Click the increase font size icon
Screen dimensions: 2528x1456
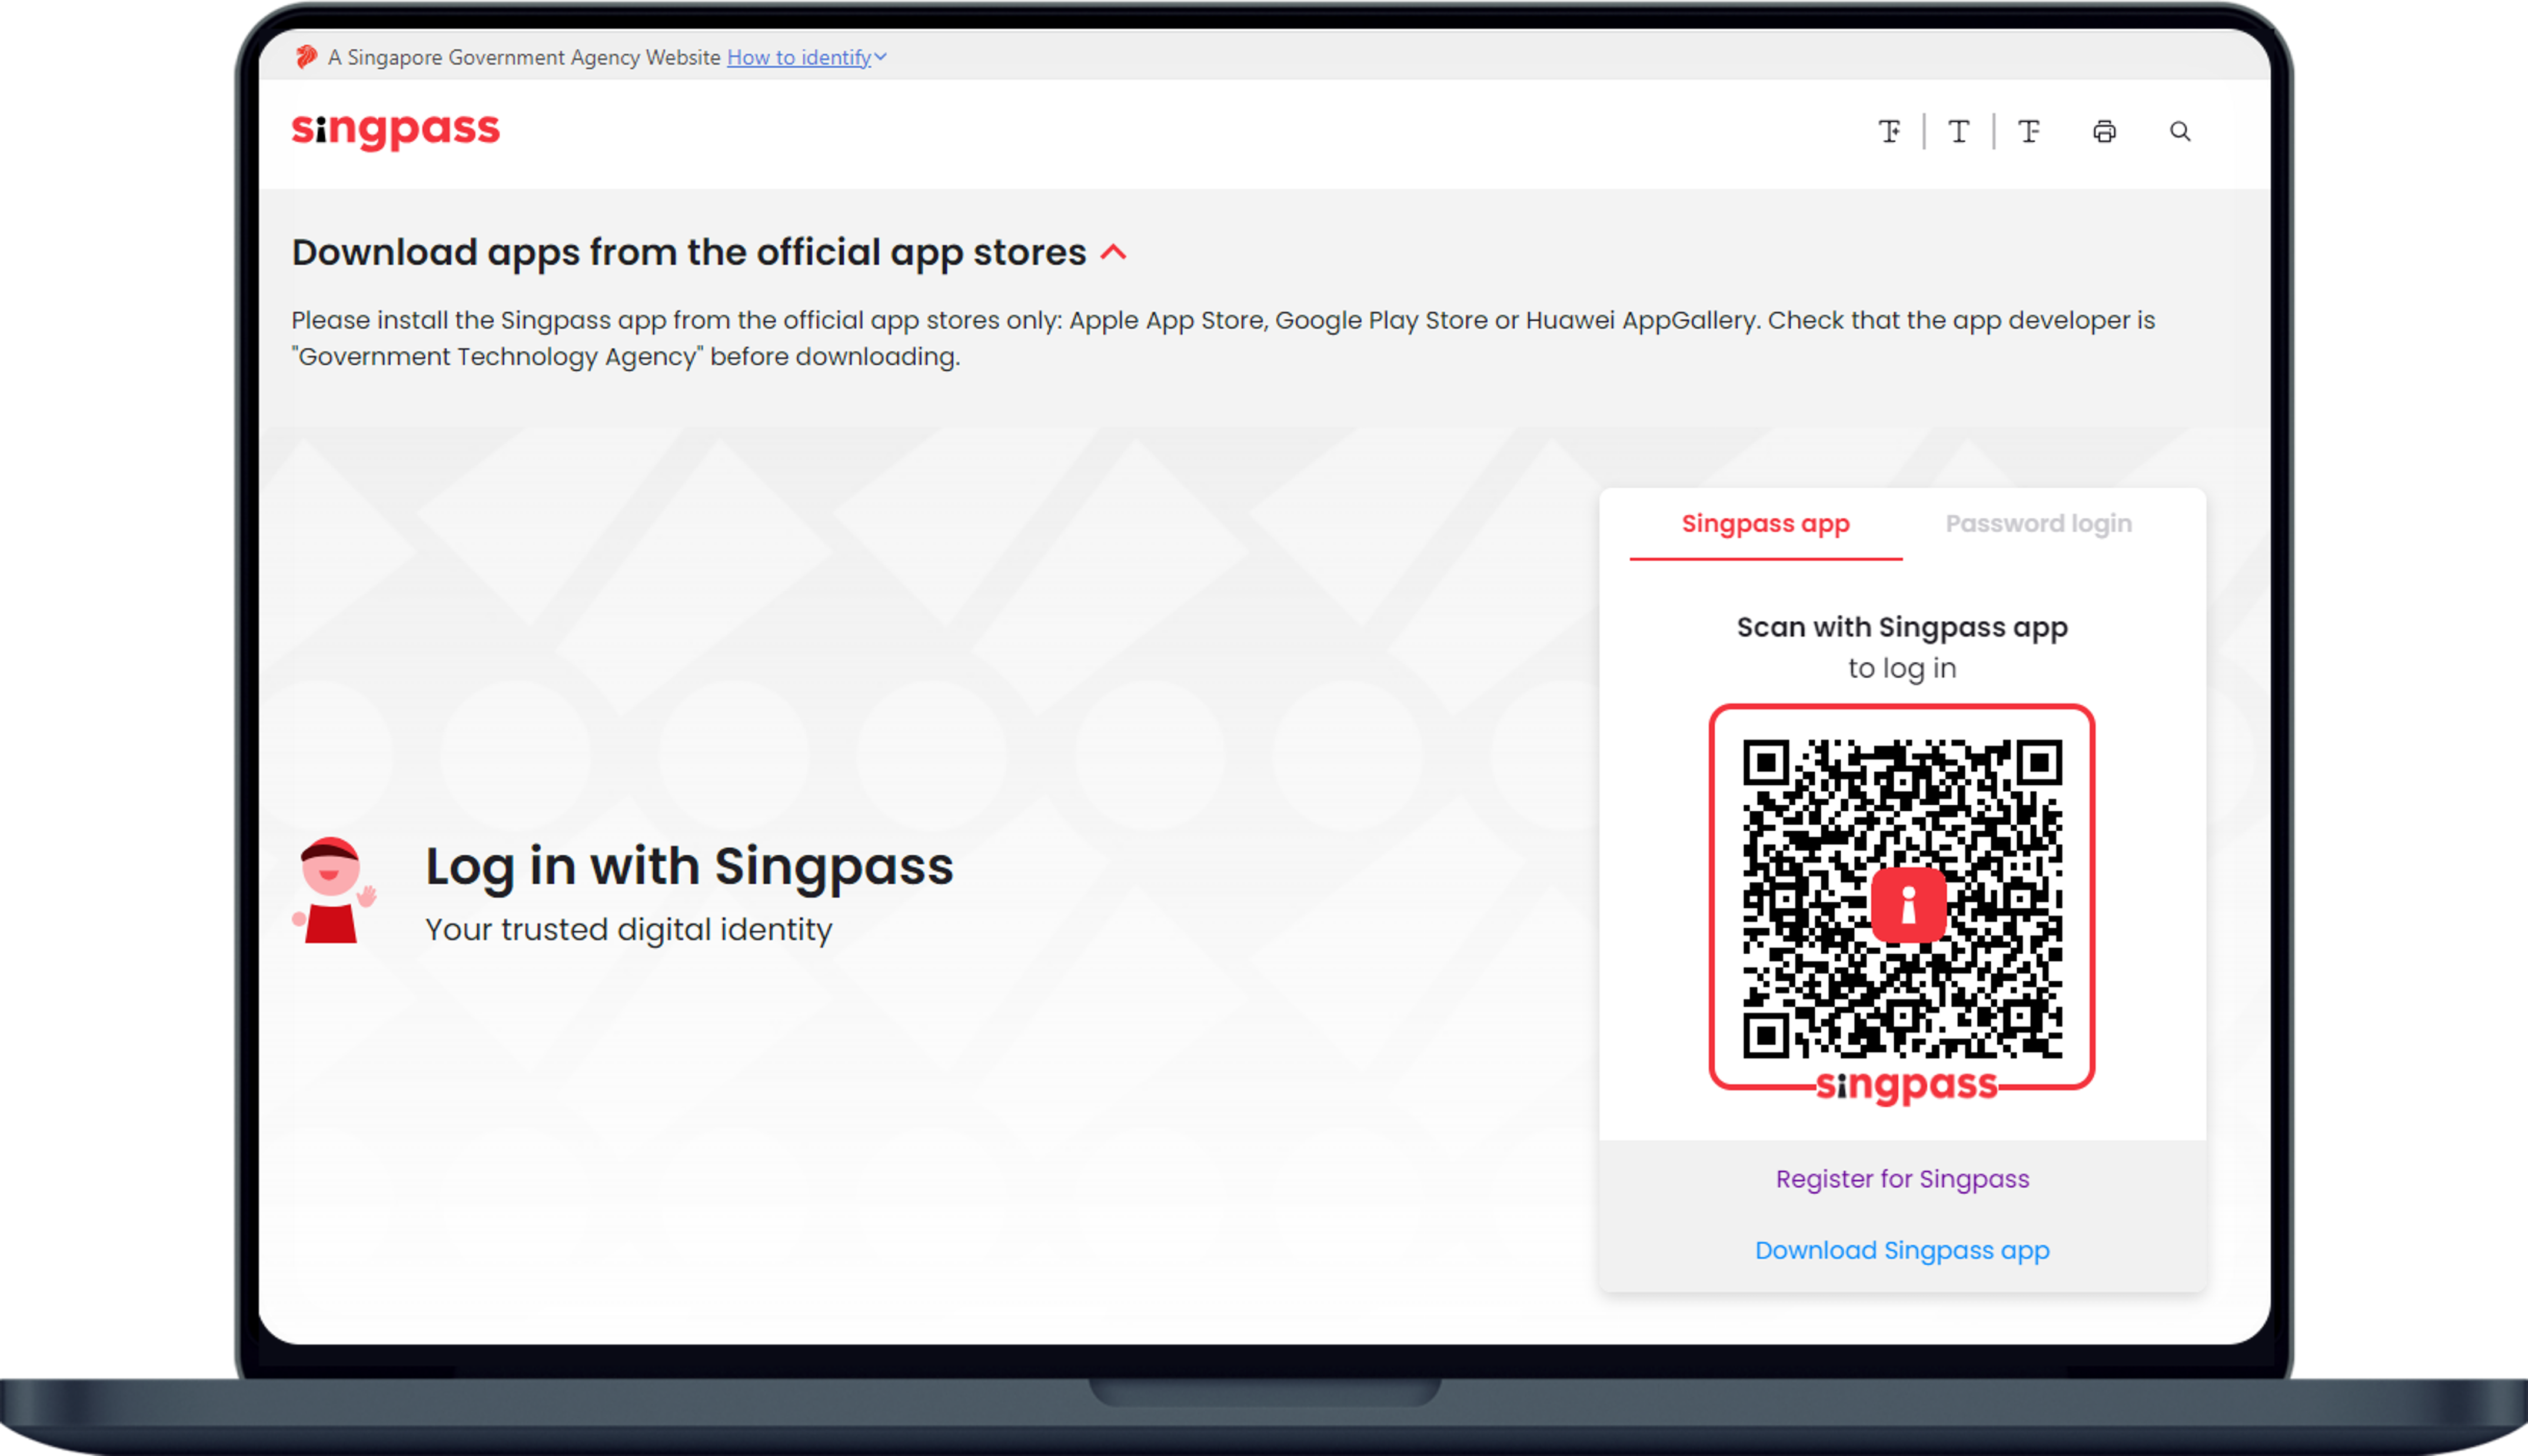[1889, 132]
